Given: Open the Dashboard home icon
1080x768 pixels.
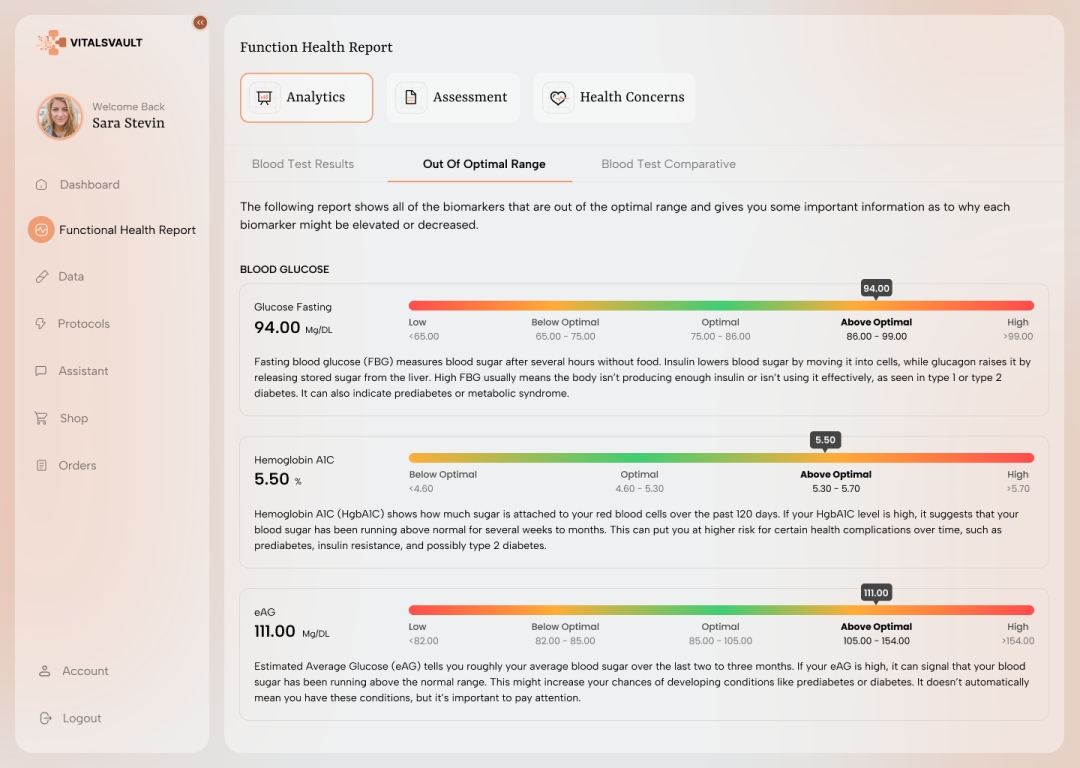Looking at the screenshot, I should pyautogui.click(x=41, y=185).
